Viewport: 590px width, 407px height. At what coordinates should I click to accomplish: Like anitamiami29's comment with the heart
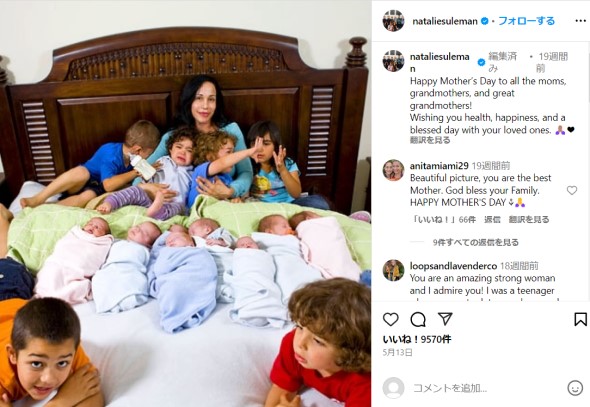click(x=572, y=190)
